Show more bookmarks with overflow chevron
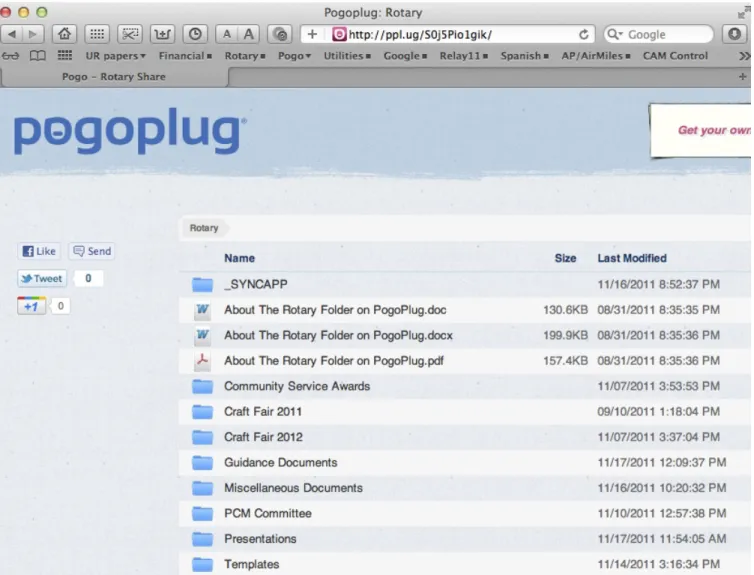 tap(744, 56)
